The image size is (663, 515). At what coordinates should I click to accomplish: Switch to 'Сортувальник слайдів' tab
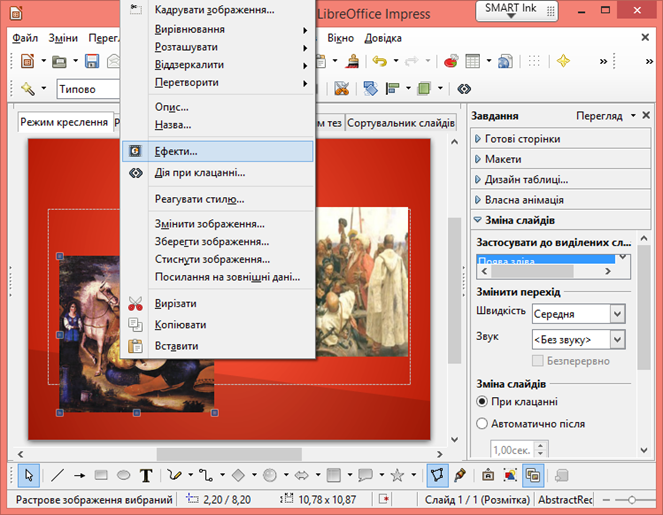pyautogui.click(x=400, y=123)
